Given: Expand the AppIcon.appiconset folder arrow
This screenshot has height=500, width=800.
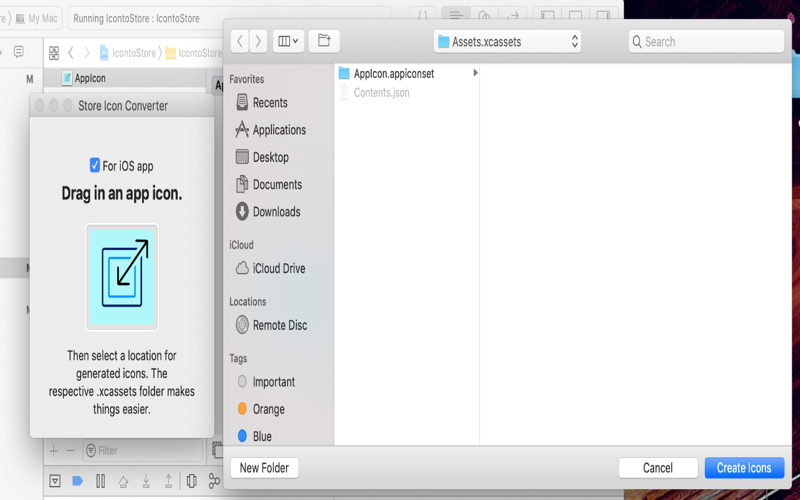Looking at the screenshot, I should pyautogui.click(x=475, y=73).
